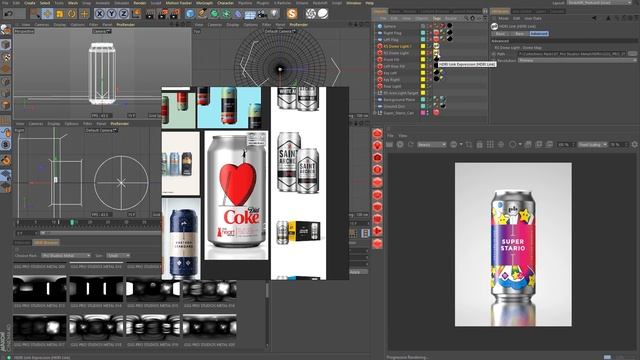Open the Resolution dropdown in Attributes
This screenshot has height=360, width=640.
[578, 60]
